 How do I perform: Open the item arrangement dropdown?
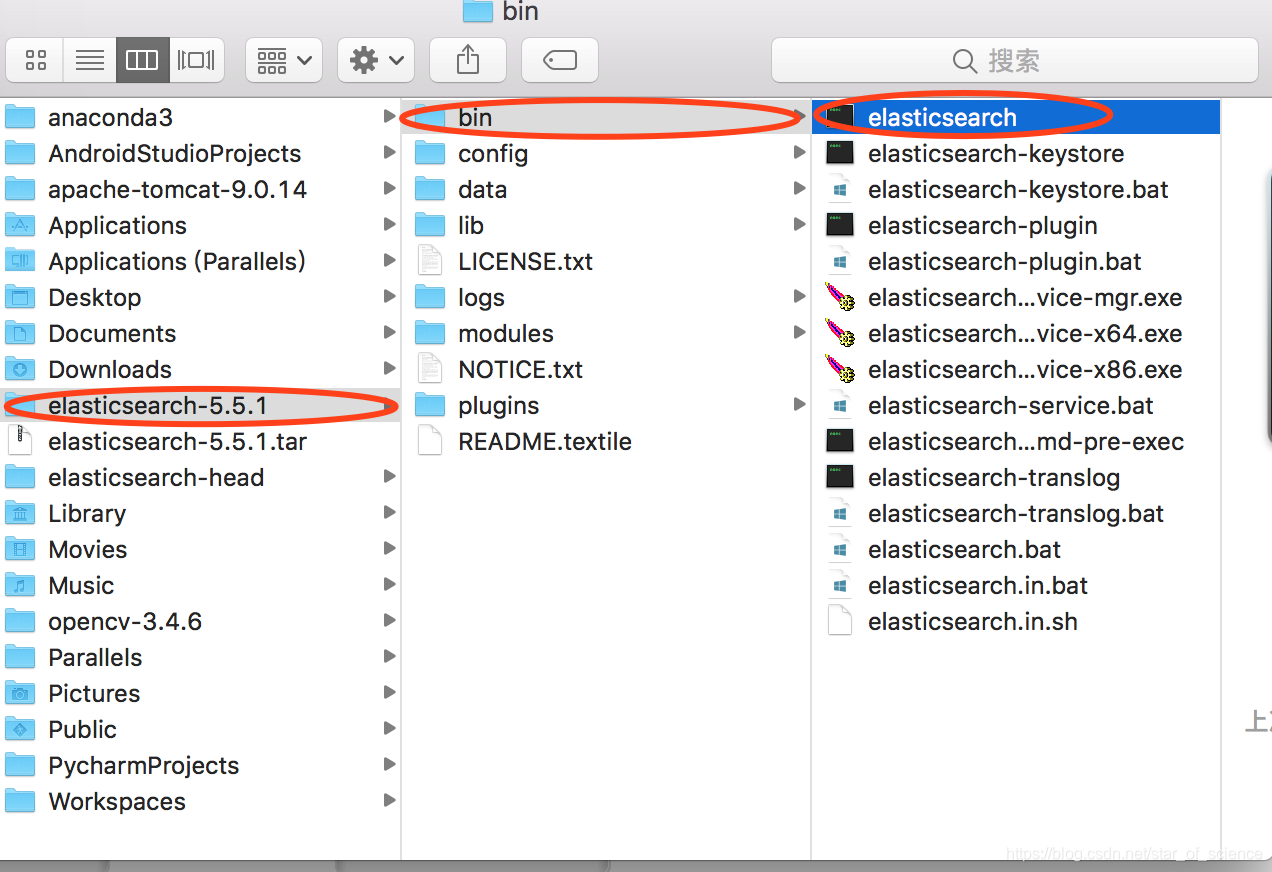tap(284, 61)
